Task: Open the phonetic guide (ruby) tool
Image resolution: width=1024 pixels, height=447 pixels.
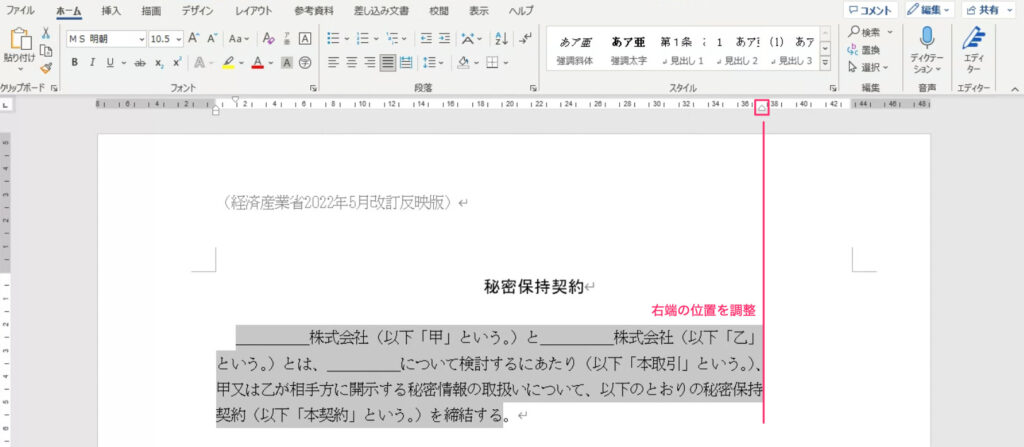Action: [287, 39]
